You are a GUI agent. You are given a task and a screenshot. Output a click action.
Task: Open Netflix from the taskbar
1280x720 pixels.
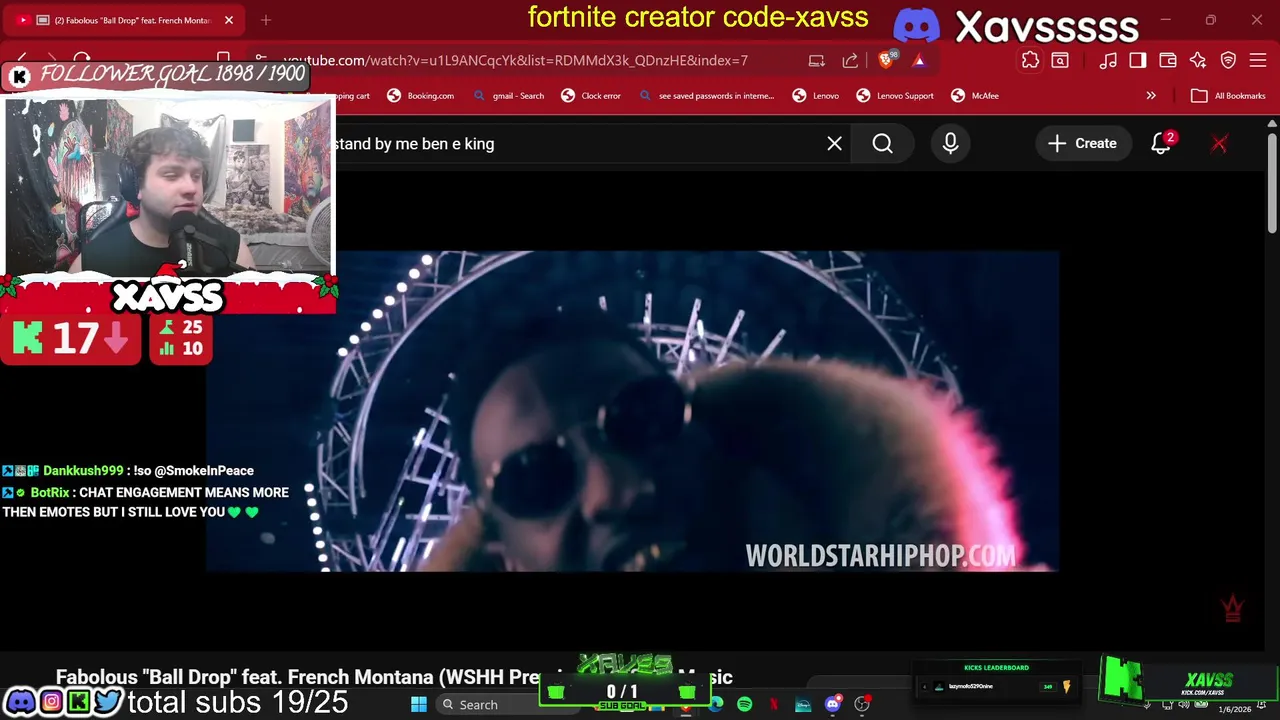point(773,704)
